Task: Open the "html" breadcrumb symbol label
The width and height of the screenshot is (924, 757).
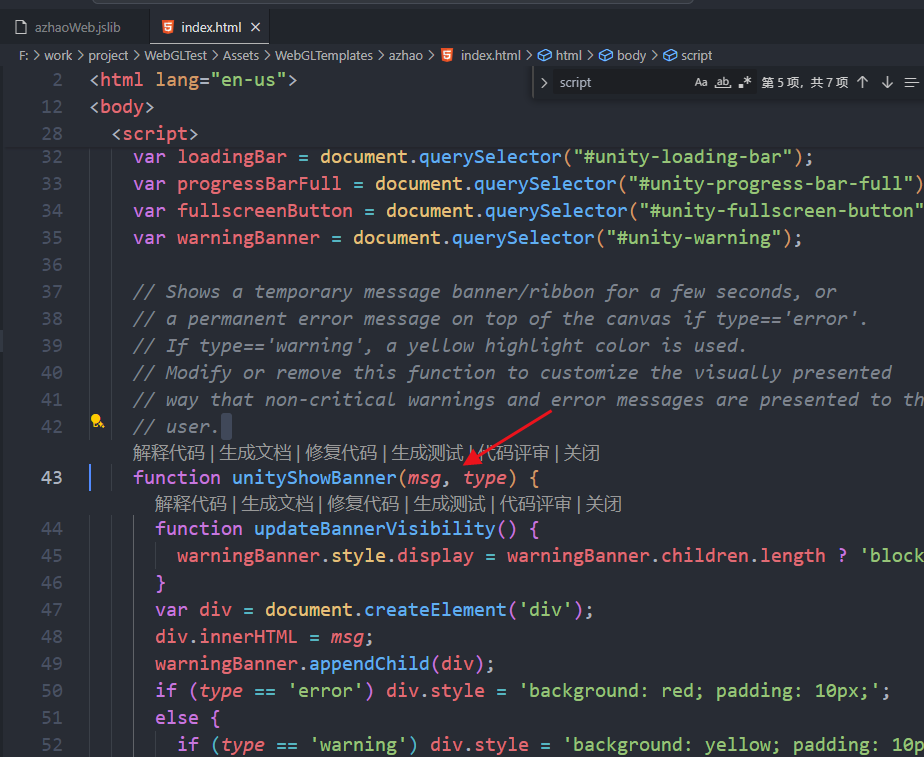Action: (x=569, y=55)
